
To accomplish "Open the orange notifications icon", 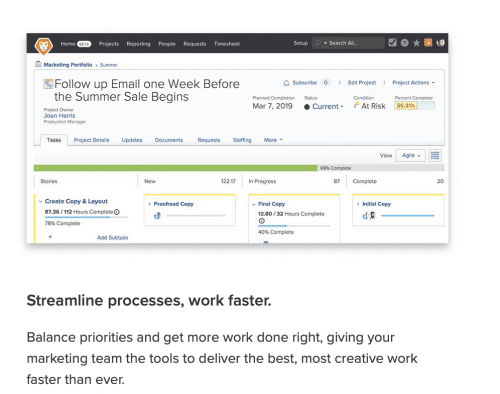I will tap(428, 43).
